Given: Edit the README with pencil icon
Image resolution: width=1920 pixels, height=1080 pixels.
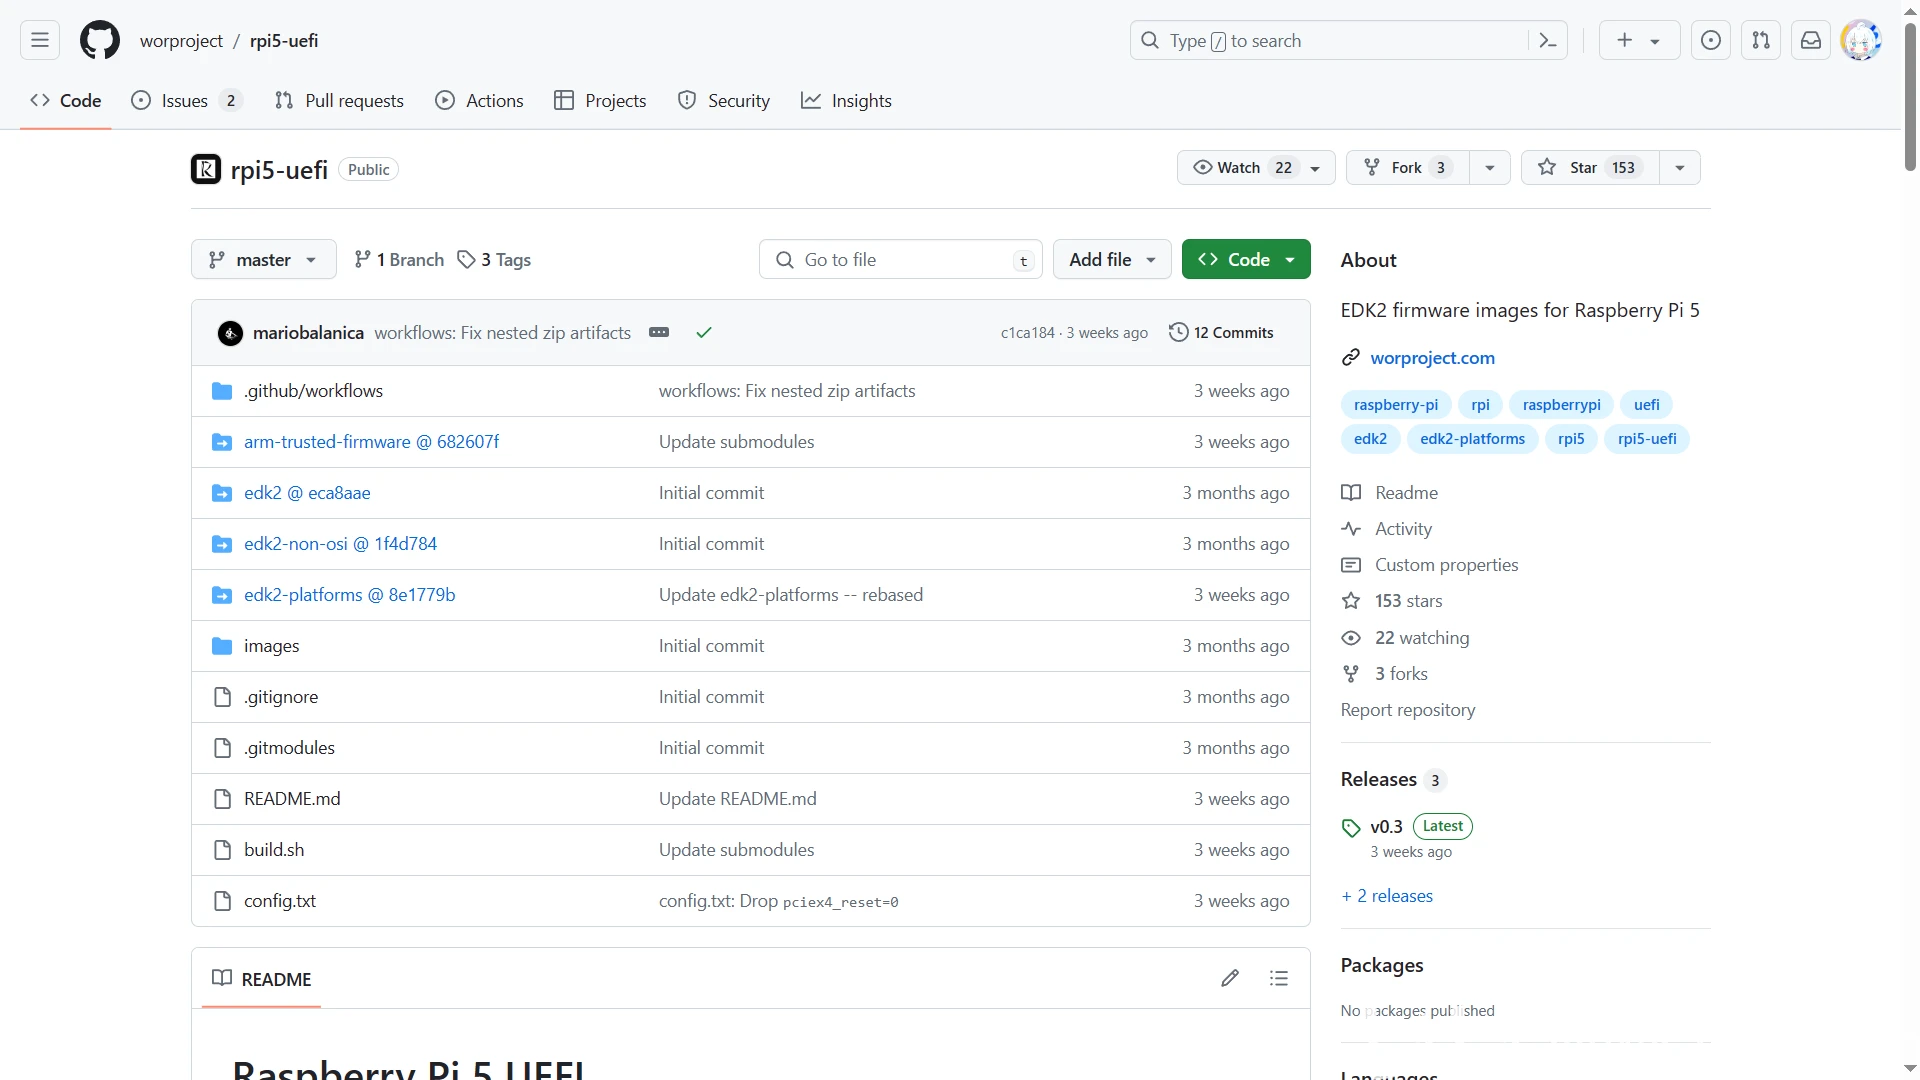Looking at the screenshot, I should pyautogui.click(x=1230, y=978).
